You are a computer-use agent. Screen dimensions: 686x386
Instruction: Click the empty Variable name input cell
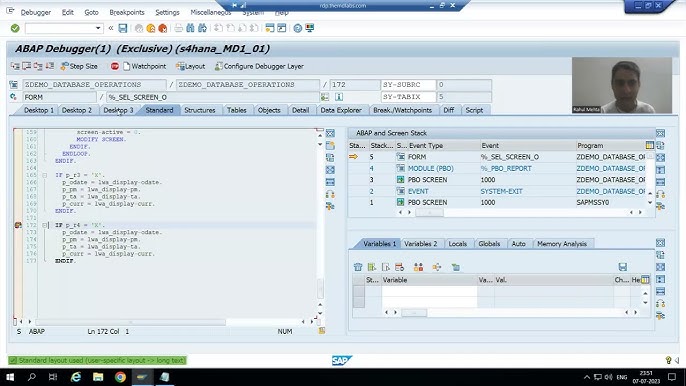tap(429, 291)
